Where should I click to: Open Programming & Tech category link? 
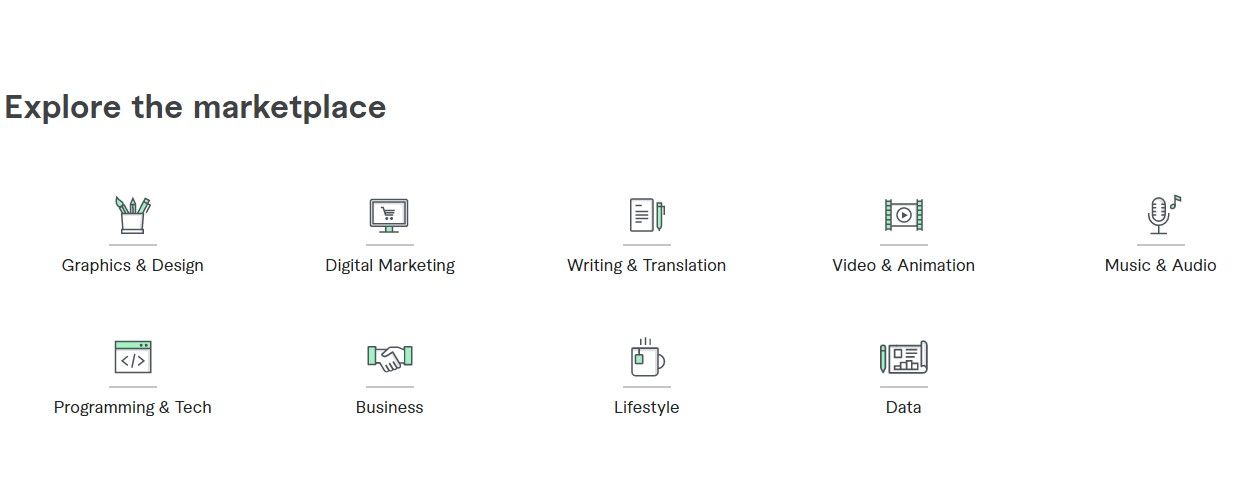(x=133, y=407)
